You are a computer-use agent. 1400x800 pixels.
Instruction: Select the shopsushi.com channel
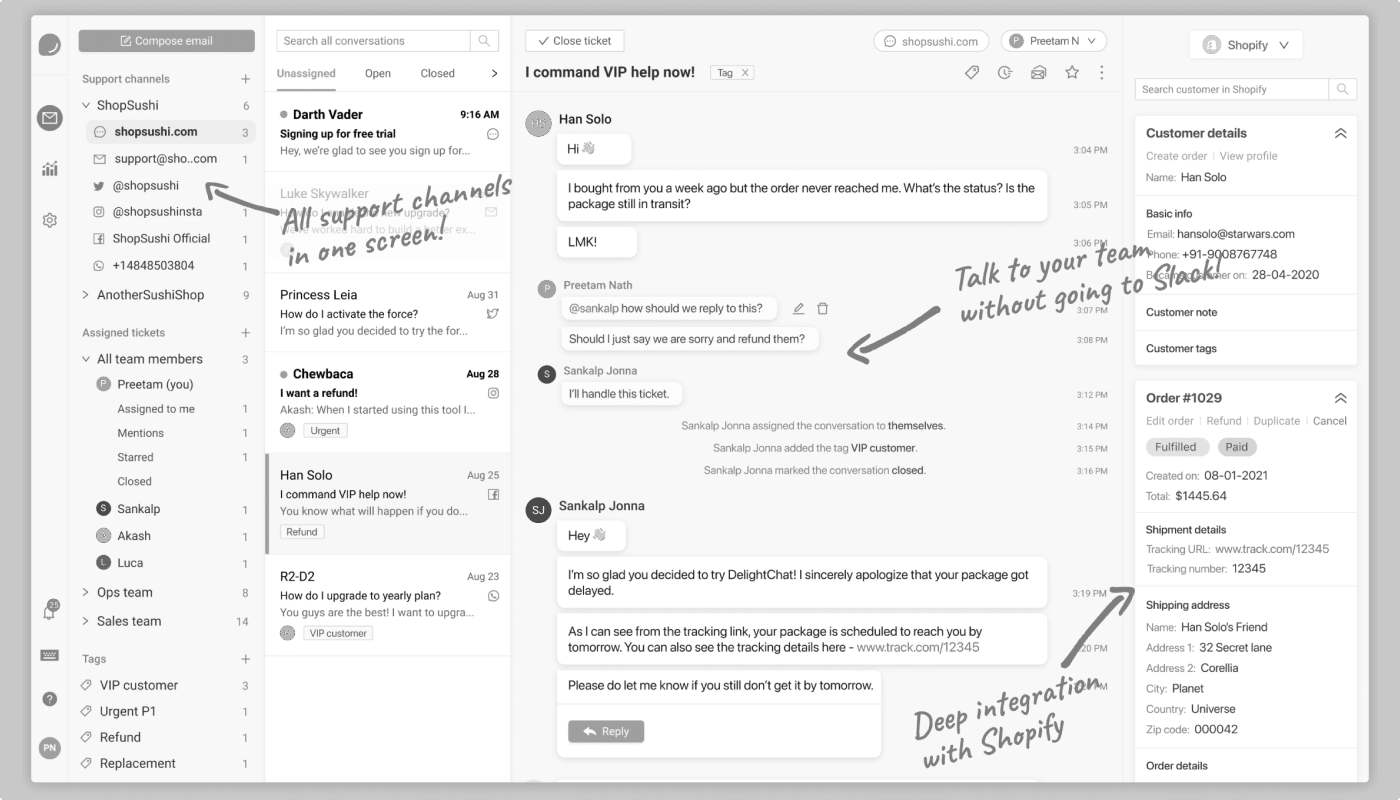(x=170, y=132)
